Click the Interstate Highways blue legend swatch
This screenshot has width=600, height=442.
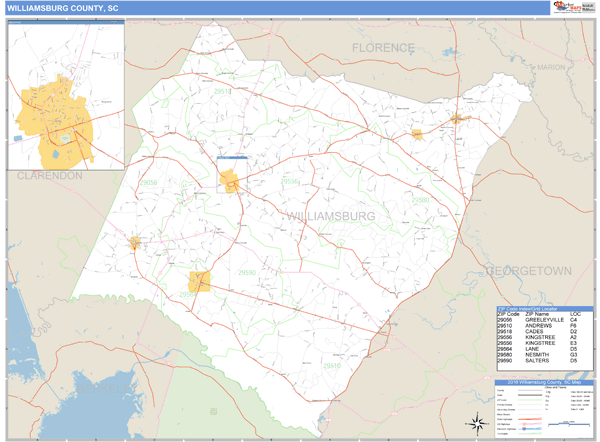tap(530, 429)
